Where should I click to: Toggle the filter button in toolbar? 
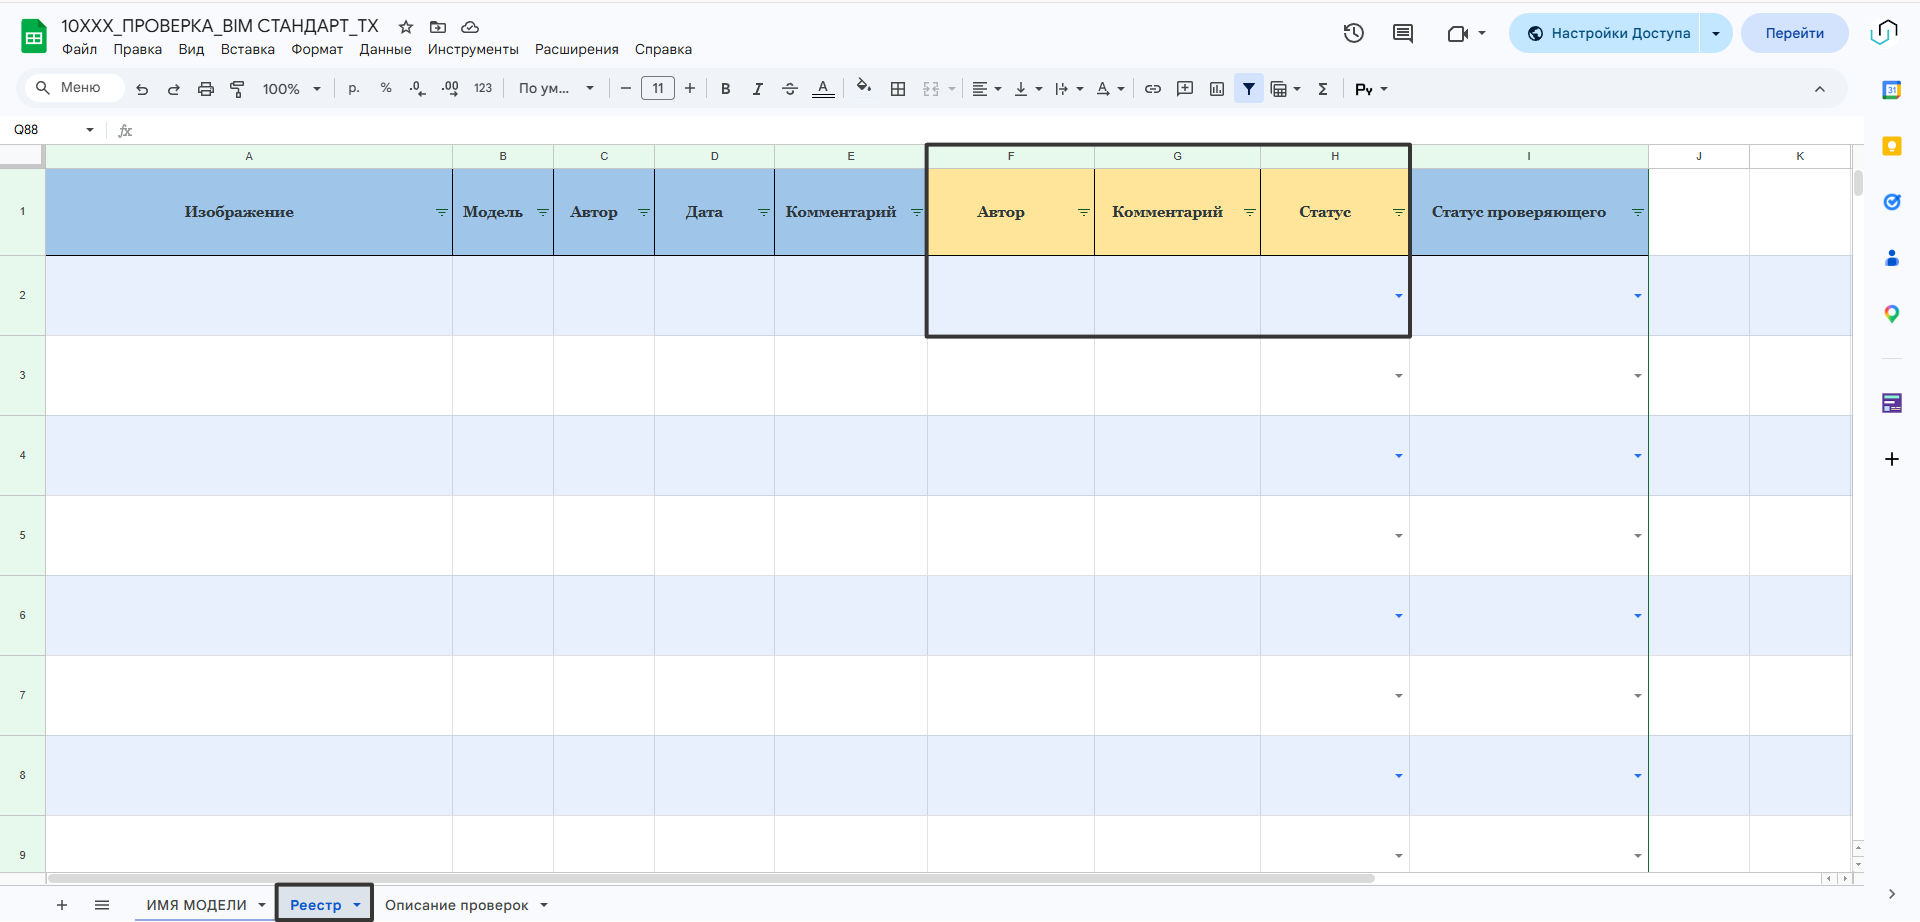[1249, 89]
